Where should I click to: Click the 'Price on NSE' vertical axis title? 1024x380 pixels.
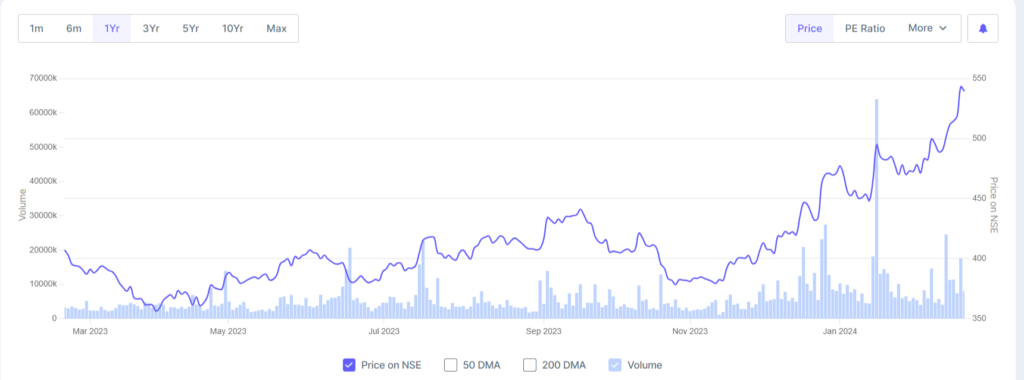click(x=994, y=204)
